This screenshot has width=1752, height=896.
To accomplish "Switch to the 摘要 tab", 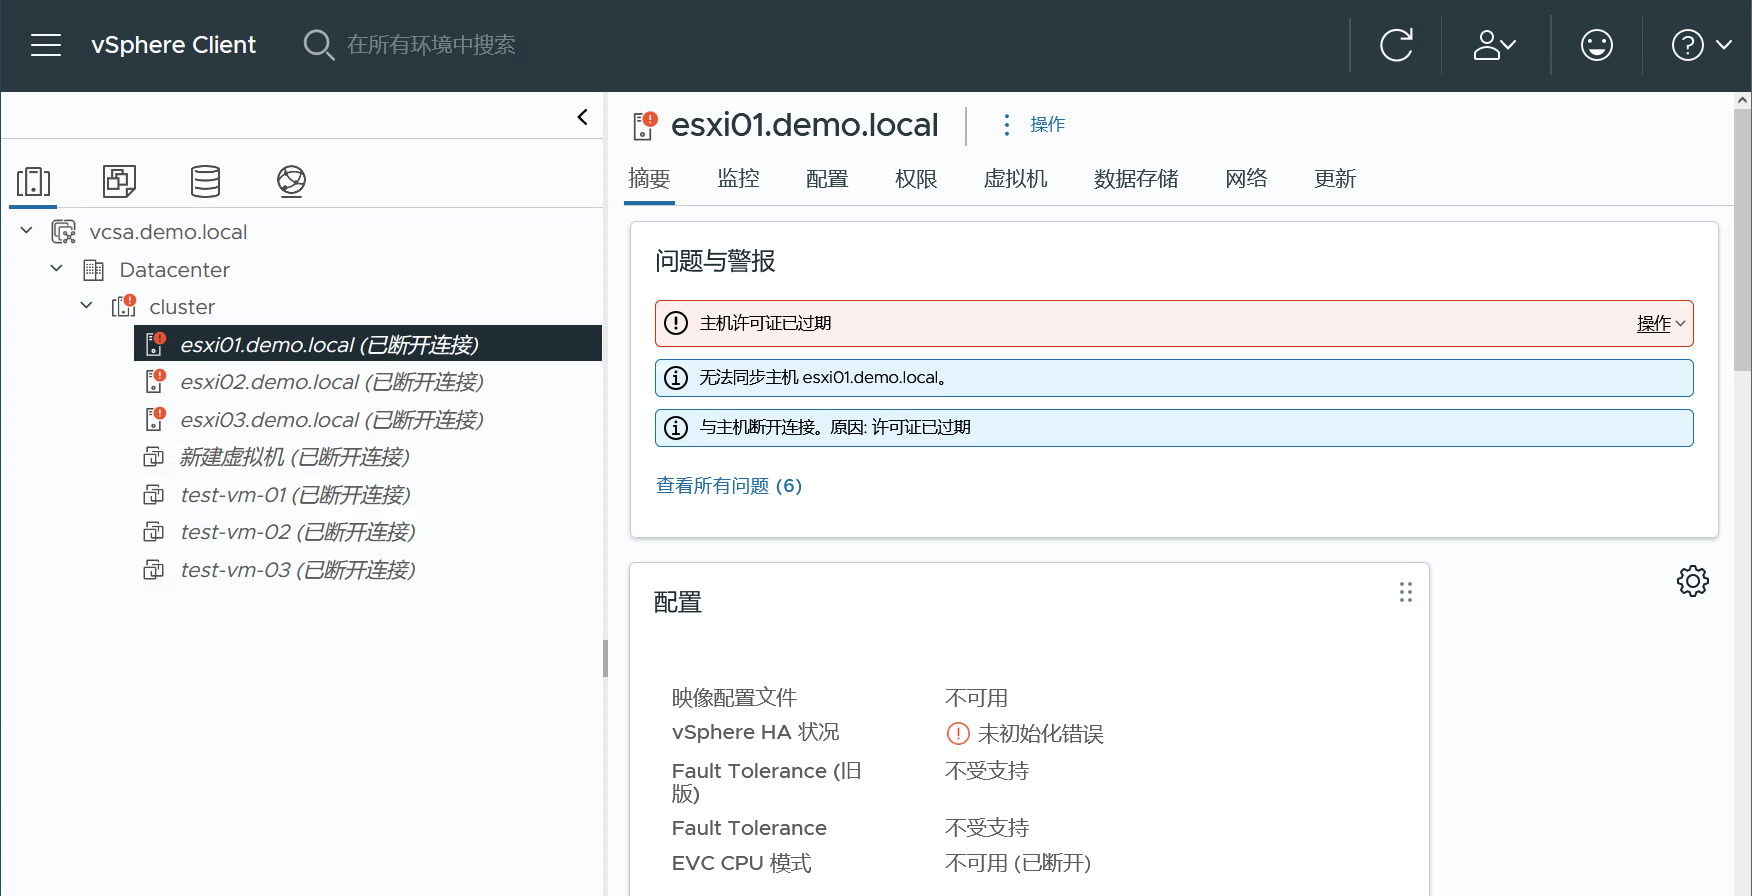I will pos(649,179).
